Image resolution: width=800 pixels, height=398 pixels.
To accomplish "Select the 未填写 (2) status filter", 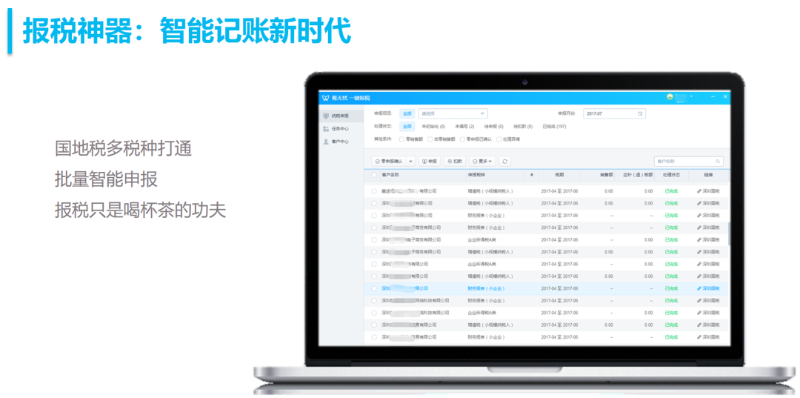I will click(x=465, y=127).
